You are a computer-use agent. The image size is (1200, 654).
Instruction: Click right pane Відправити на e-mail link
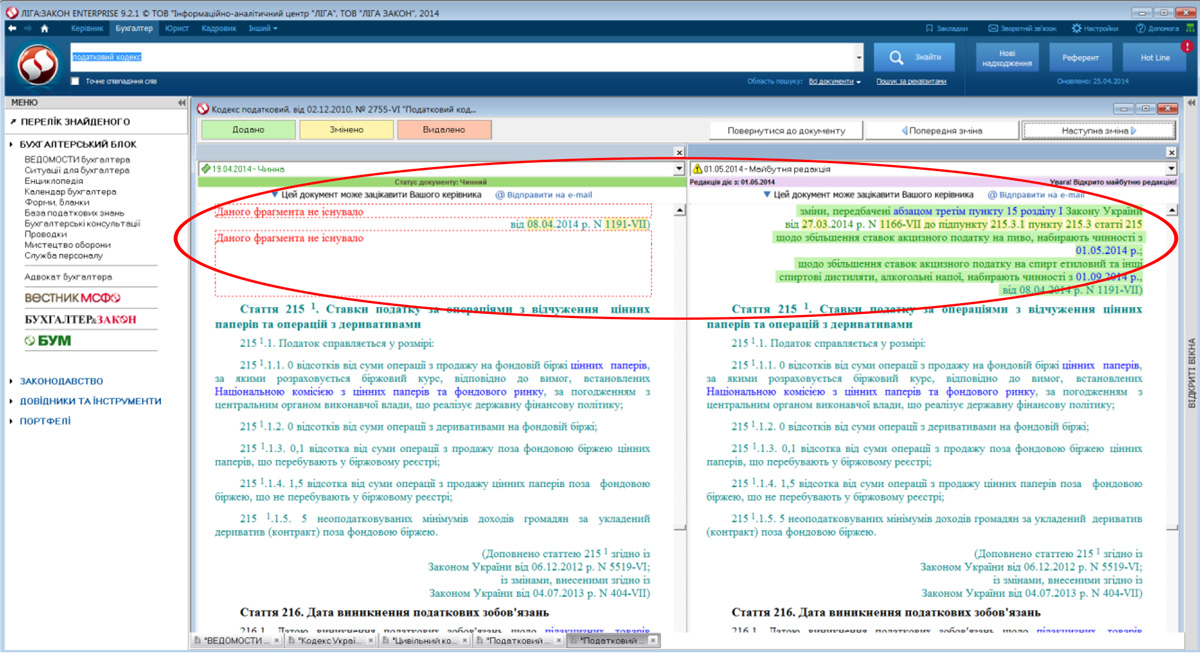tap(1036, 194)
